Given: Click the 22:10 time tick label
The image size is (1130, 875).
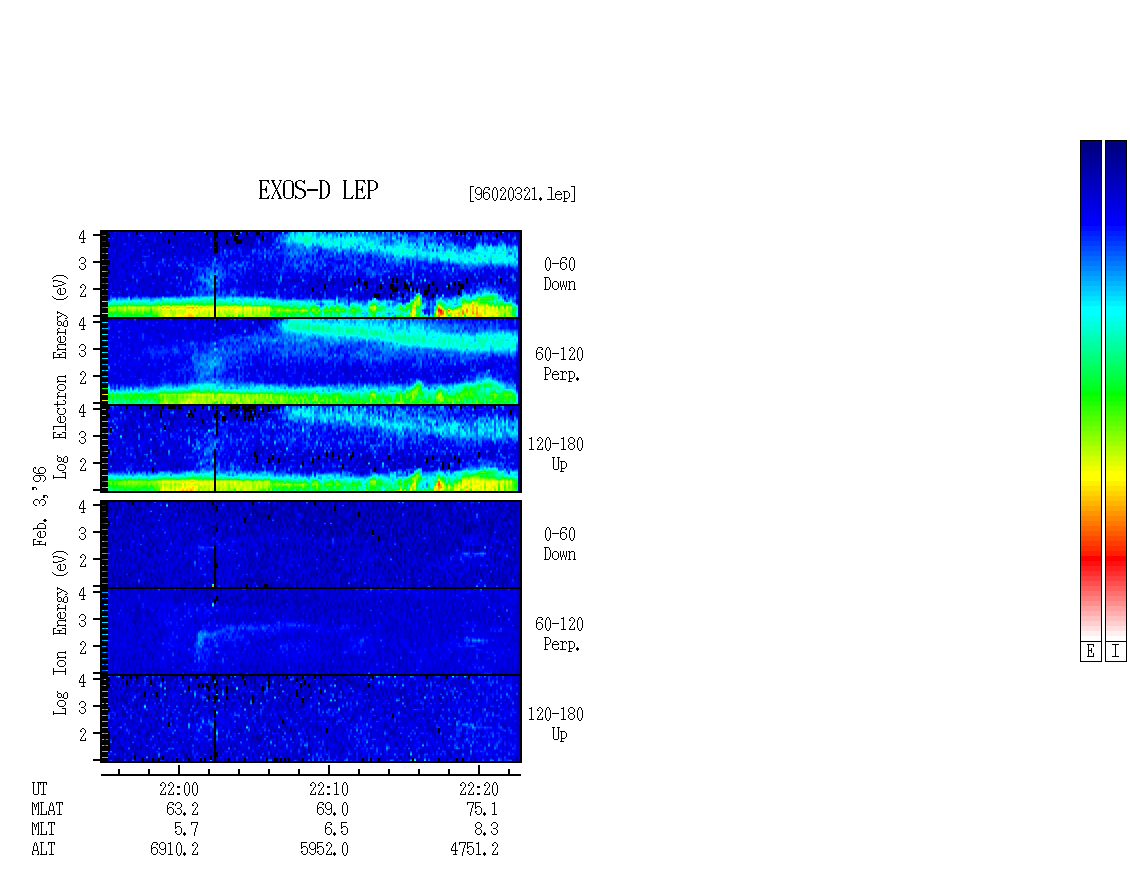Looking at the screenshot, I should pos(329,789).
